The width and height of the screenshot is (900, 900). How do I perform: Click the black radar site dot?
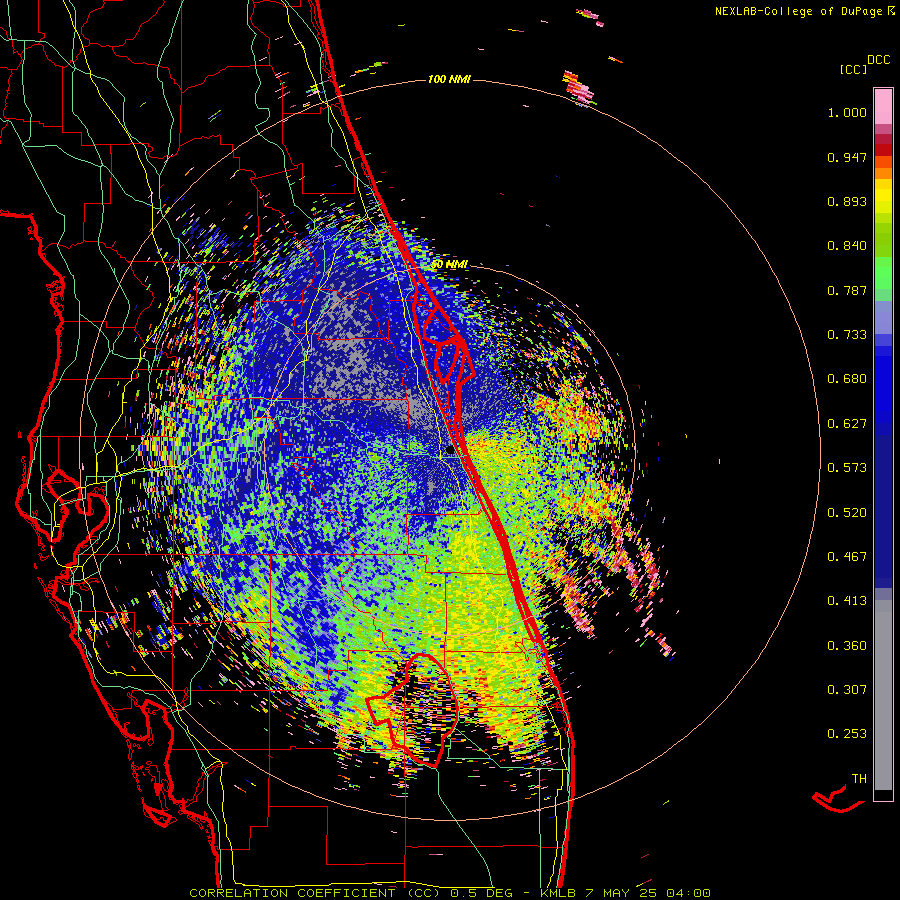[450, 450]
